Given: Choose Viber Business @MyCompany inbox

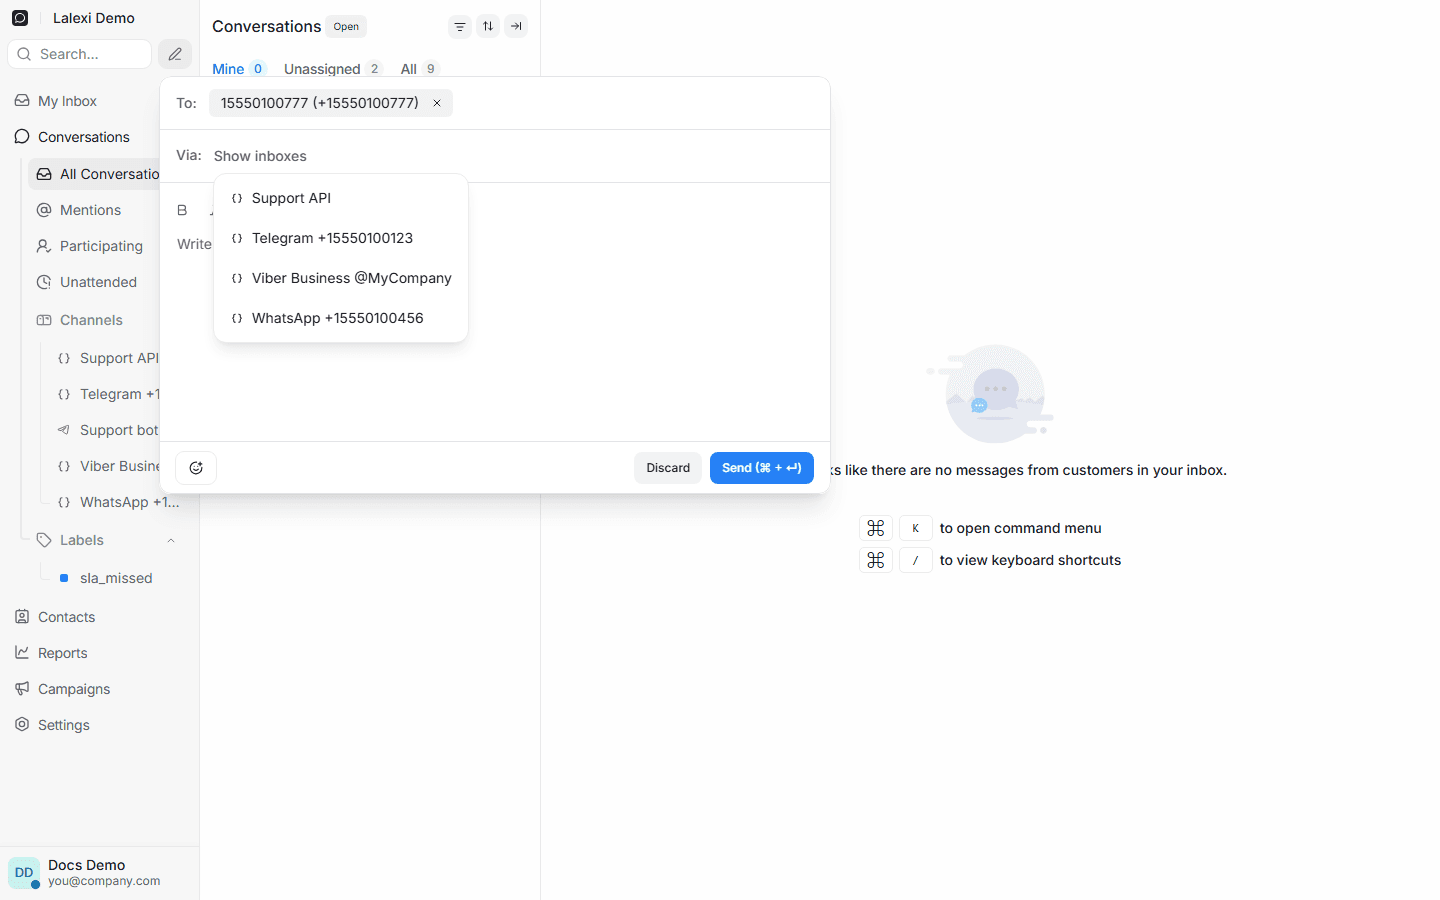Looking at the screenshot, I should (x=341, y=278).
